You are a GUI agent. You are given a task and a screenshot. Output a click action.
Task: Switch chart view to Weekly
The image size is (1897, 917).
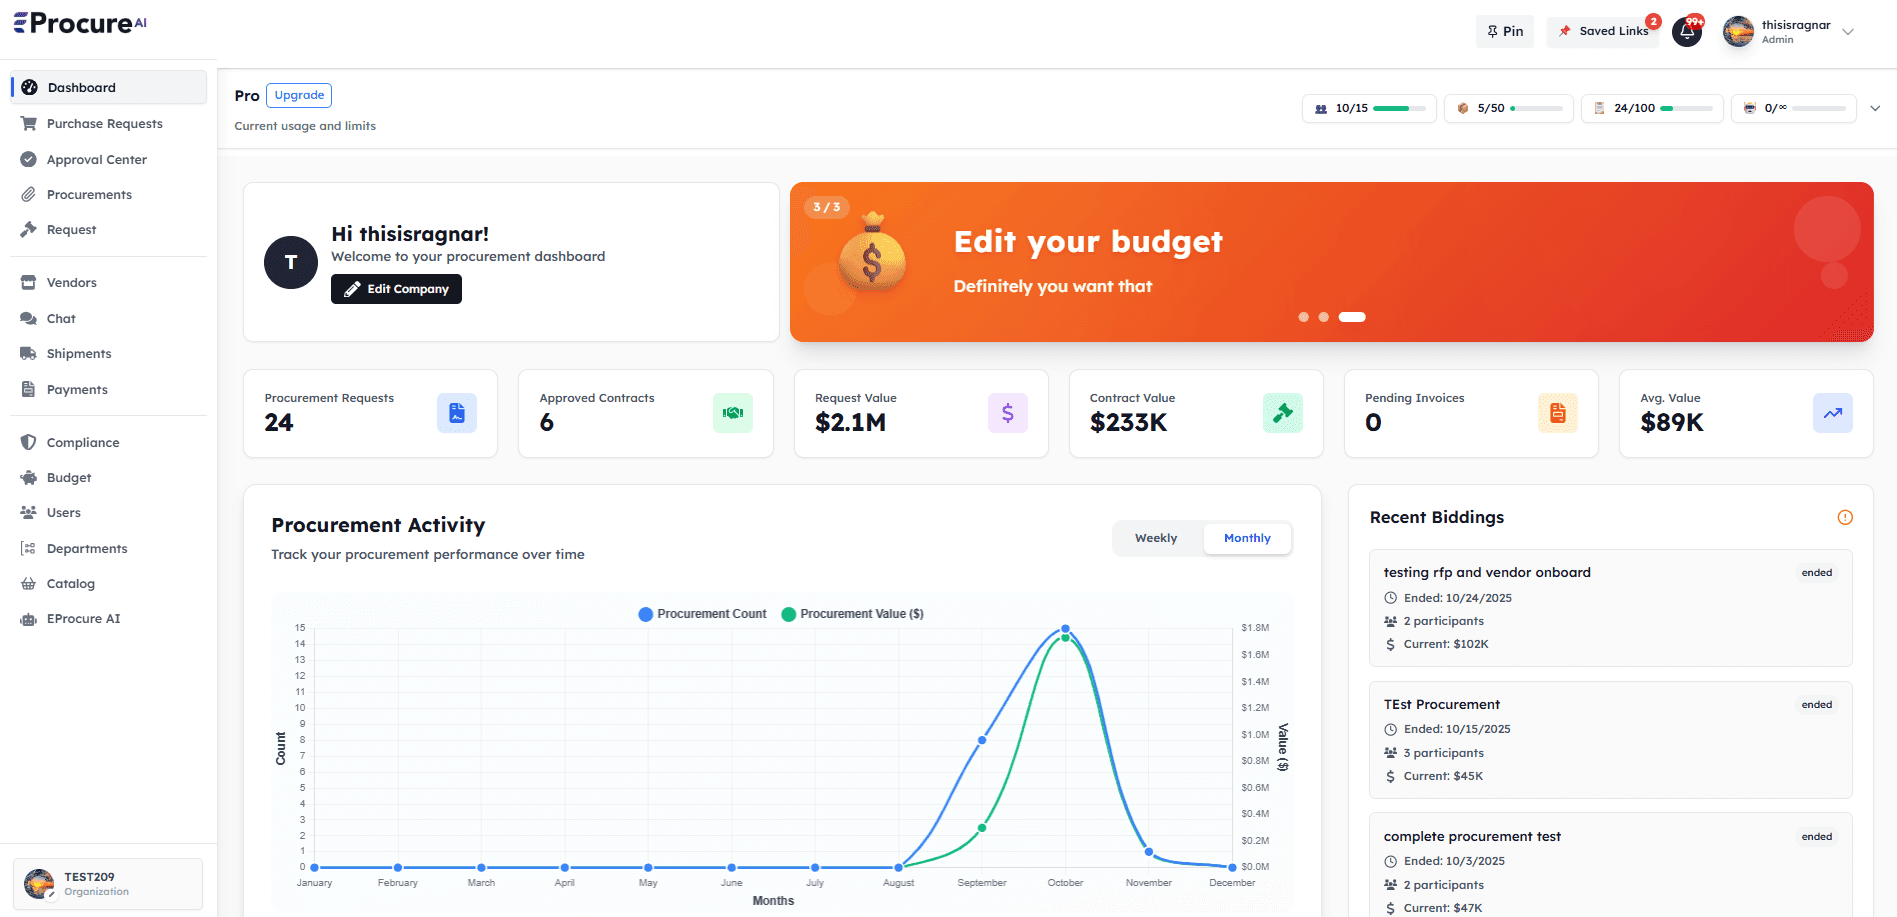pos(1156,538)
